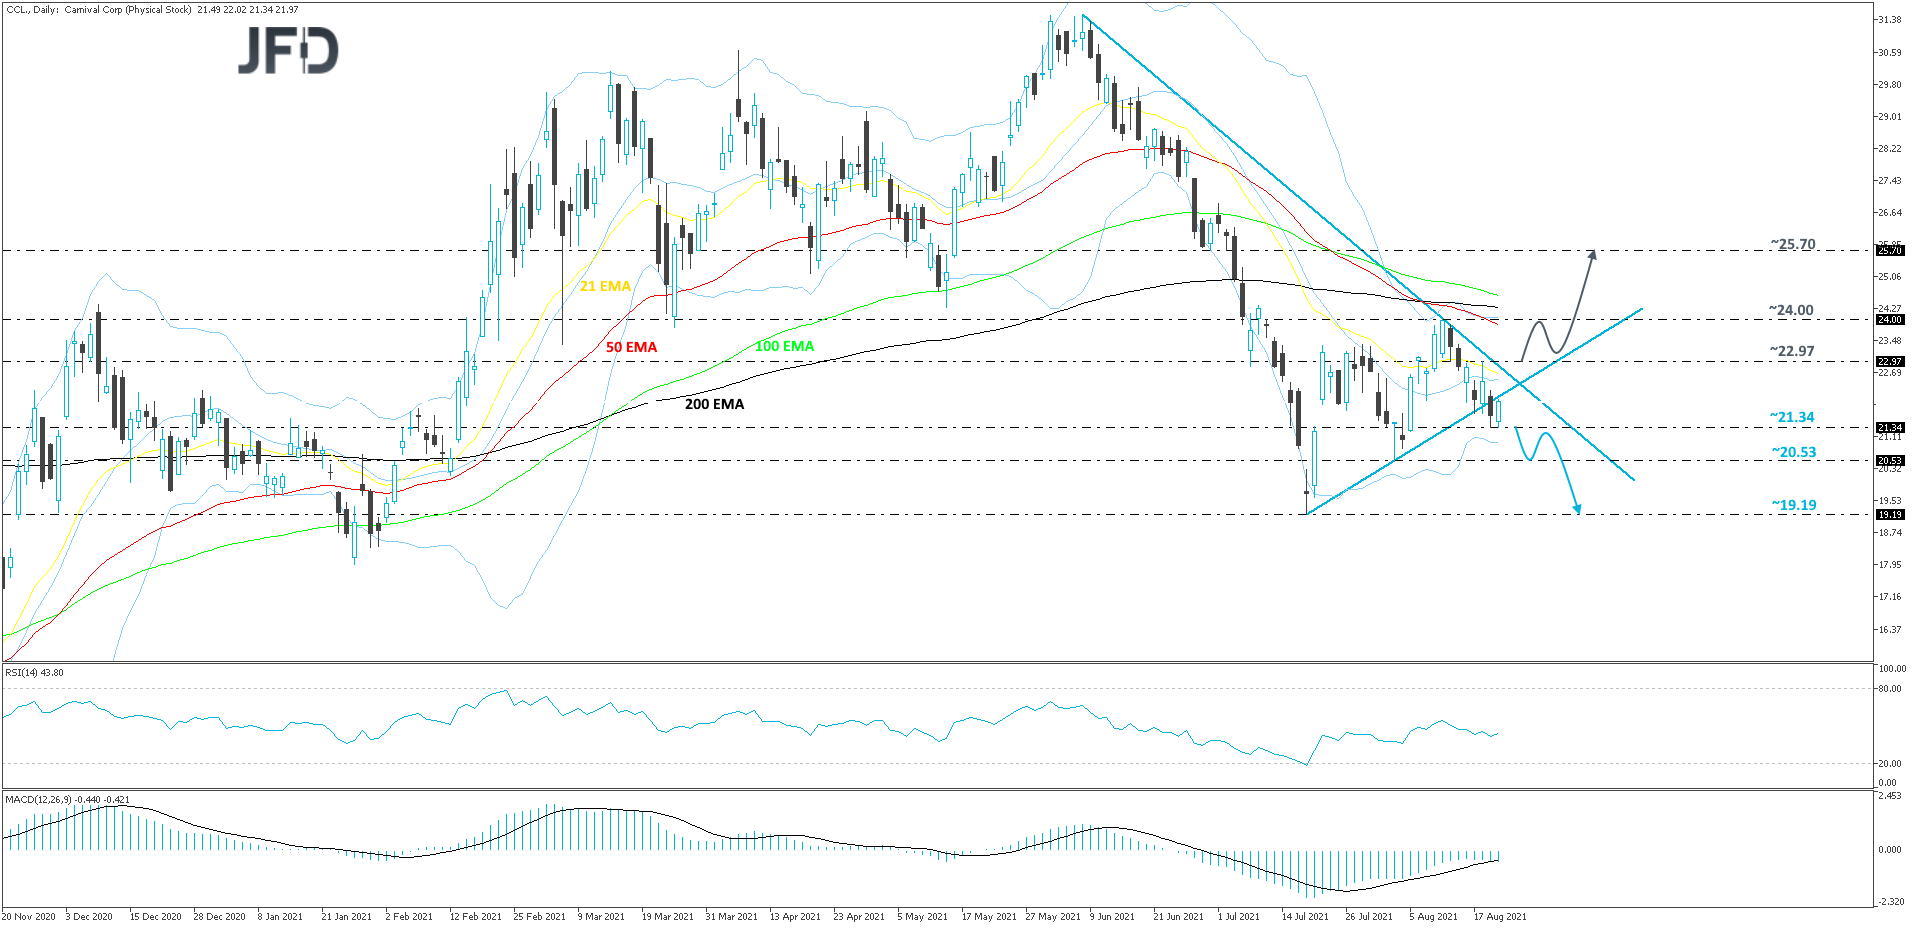Click the 19.19 price tag on axis
This screenshot has height=928, width=1916.
tap(1889, 515)
